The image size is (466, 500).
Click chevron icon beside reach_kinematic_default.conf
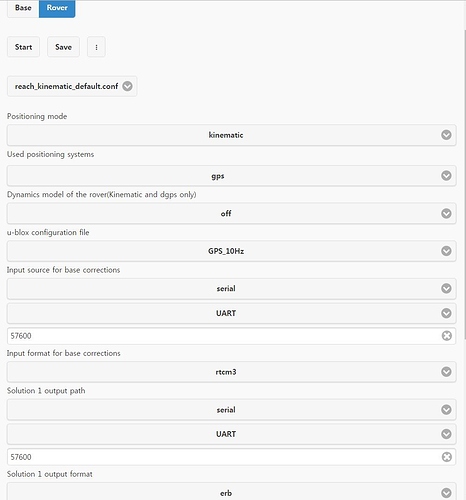click(127, 86)
